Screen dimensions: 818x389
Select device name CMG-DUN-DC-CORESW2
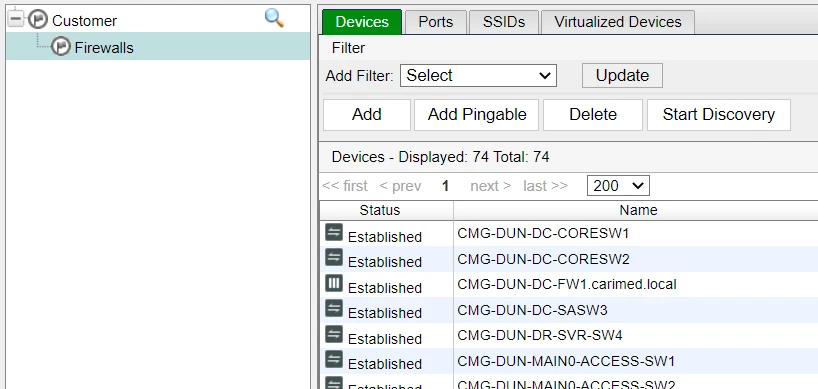point(544,259)
